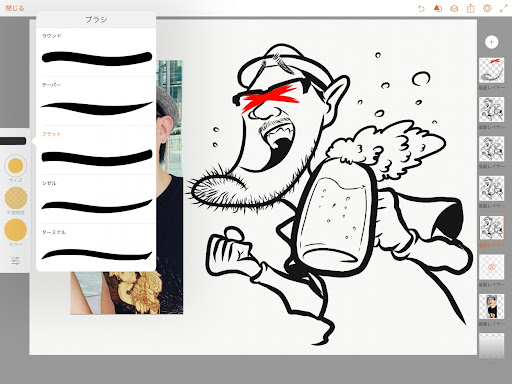Select the ラウンド round brush
The image size is (512, 384).
pos(96,52)
